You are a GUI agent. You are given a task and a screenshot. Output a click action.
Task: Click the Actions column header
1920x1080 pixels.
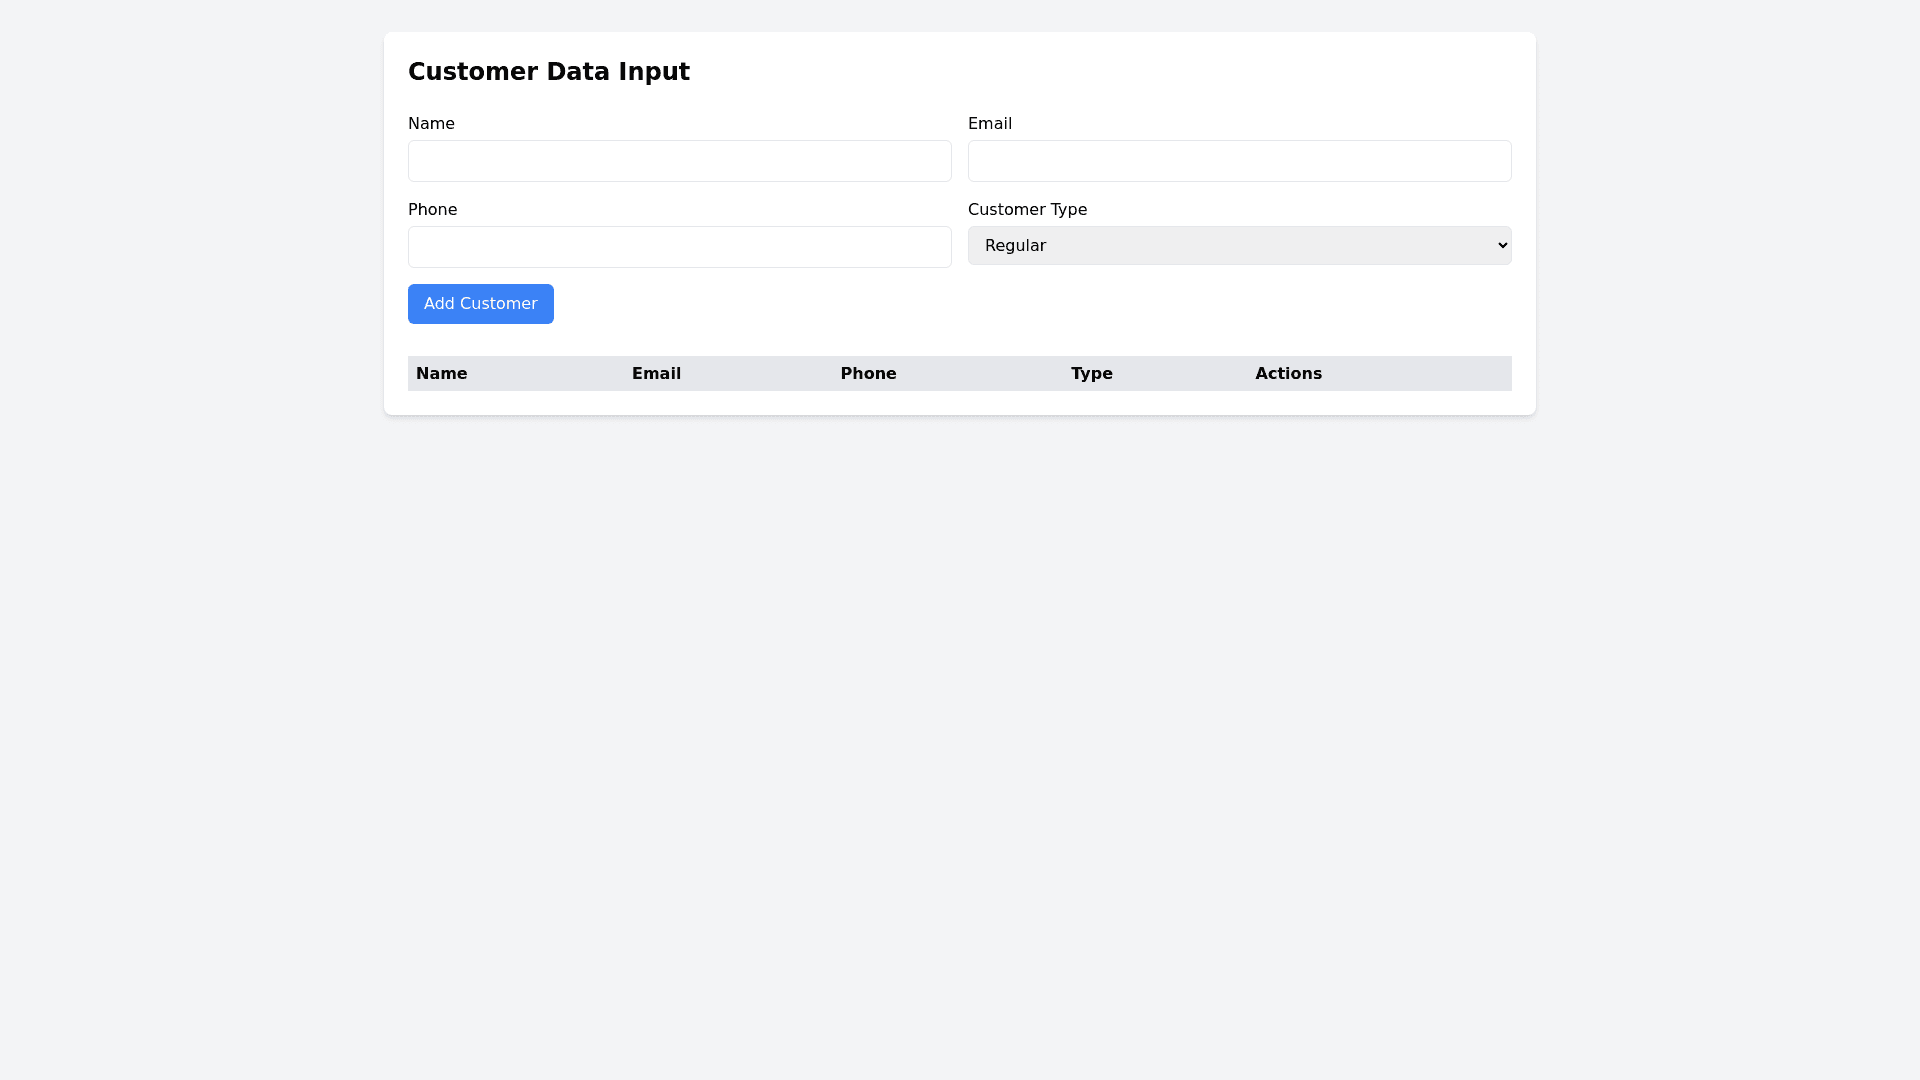1288,373
